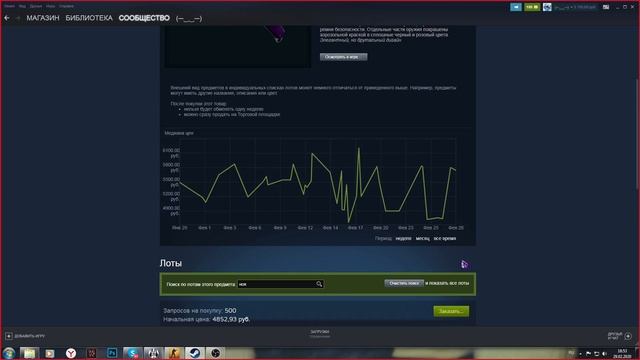
Task: Click the plus icon beside ДРУЗЬЯ И ЧАТ
Action: pyautogui.click(x=628, y=336)
